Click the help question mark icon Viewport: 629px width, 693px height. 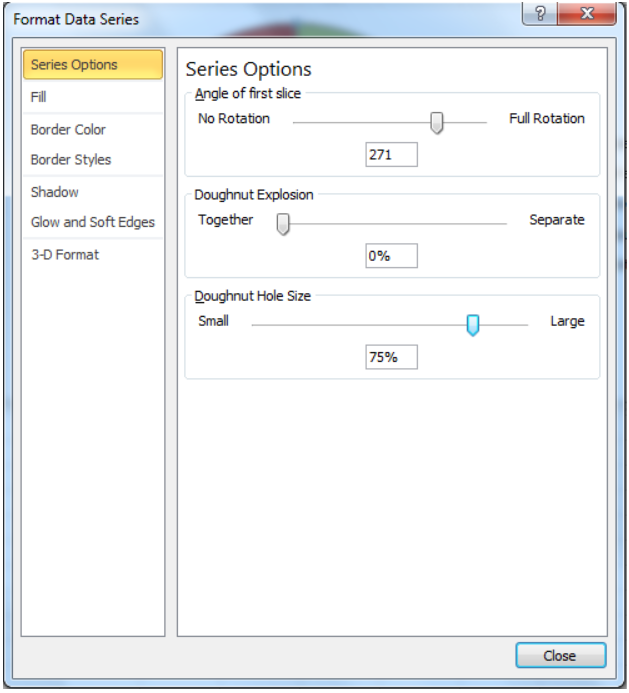[540, 14]
